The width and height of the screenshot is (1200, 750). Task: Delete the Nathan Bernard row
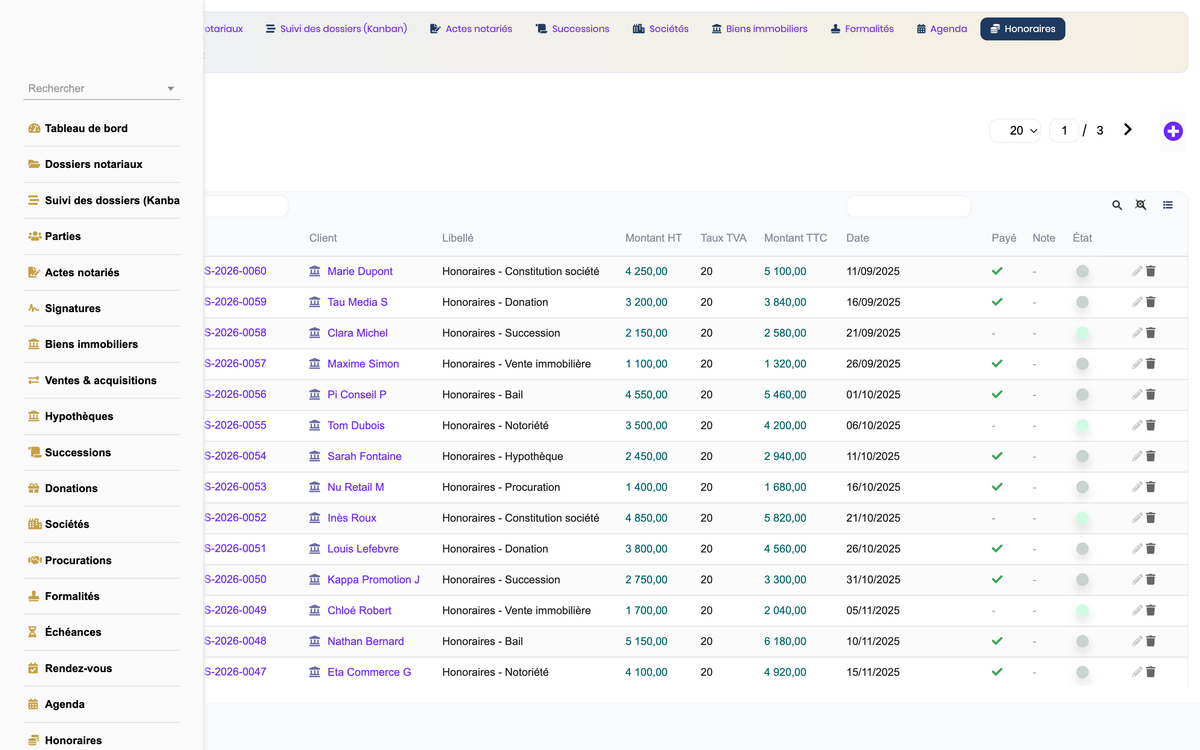(1150, 641)
